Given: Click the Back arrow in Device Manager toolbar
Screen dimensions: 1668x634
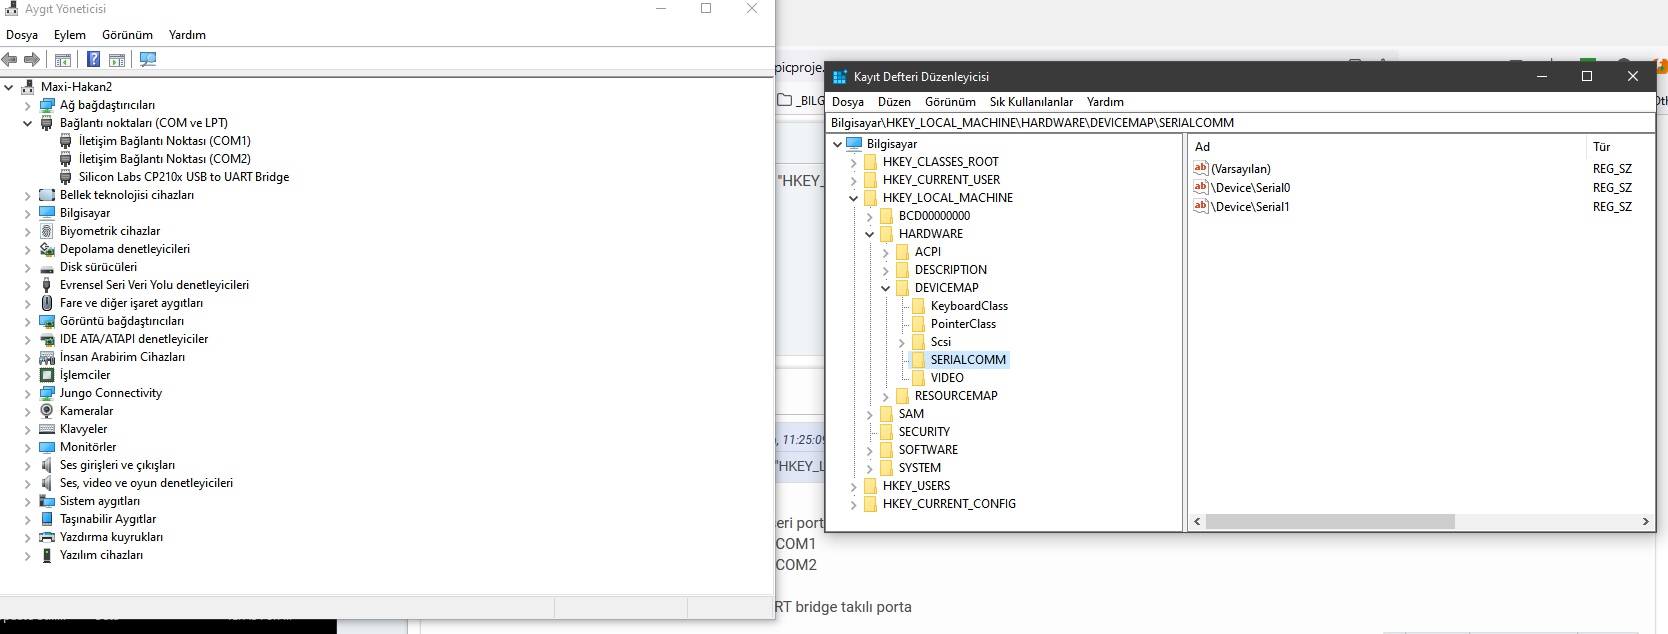Looking at the screenshot, I should pyautogui.click(x=10, y=60).
